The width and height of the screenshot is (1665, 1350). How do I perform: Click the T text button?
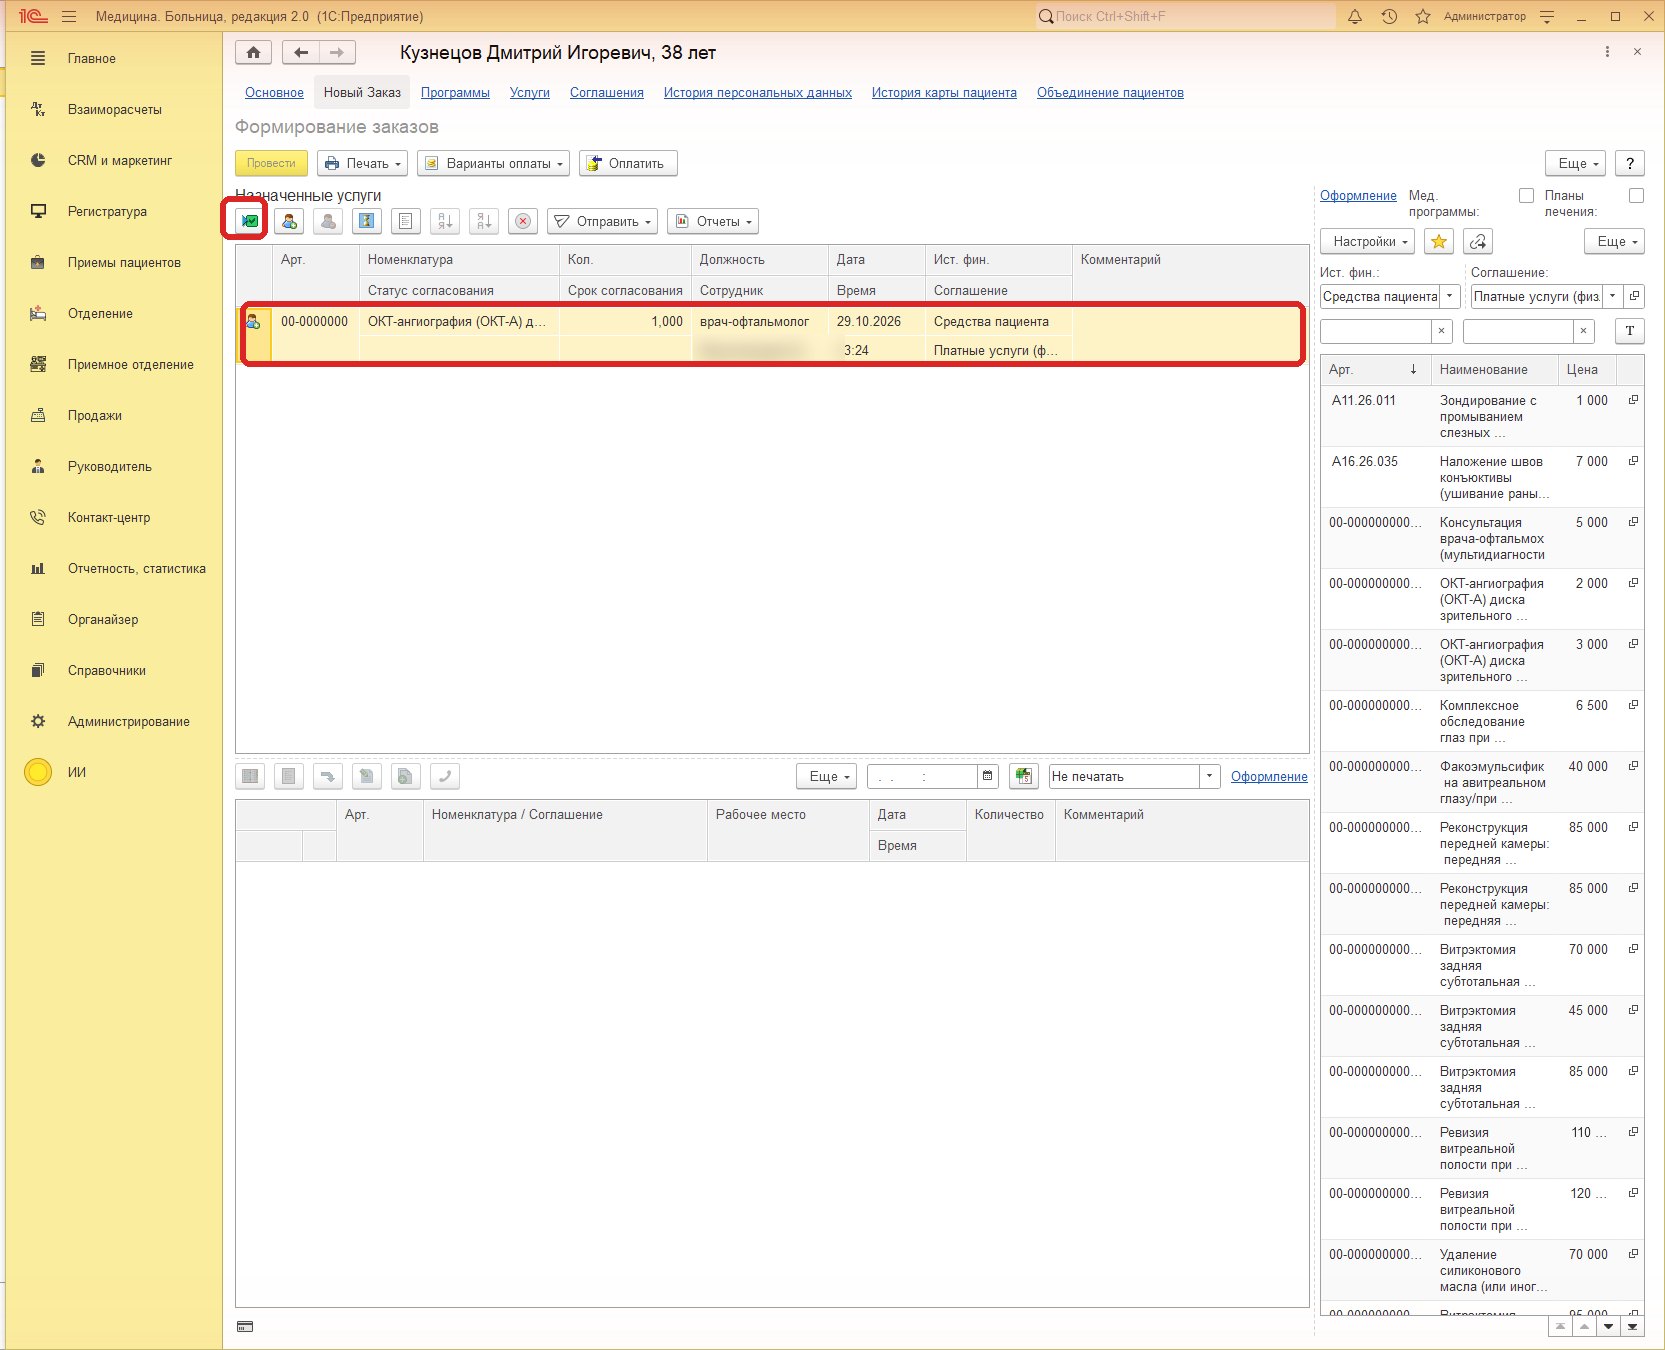1630,331
